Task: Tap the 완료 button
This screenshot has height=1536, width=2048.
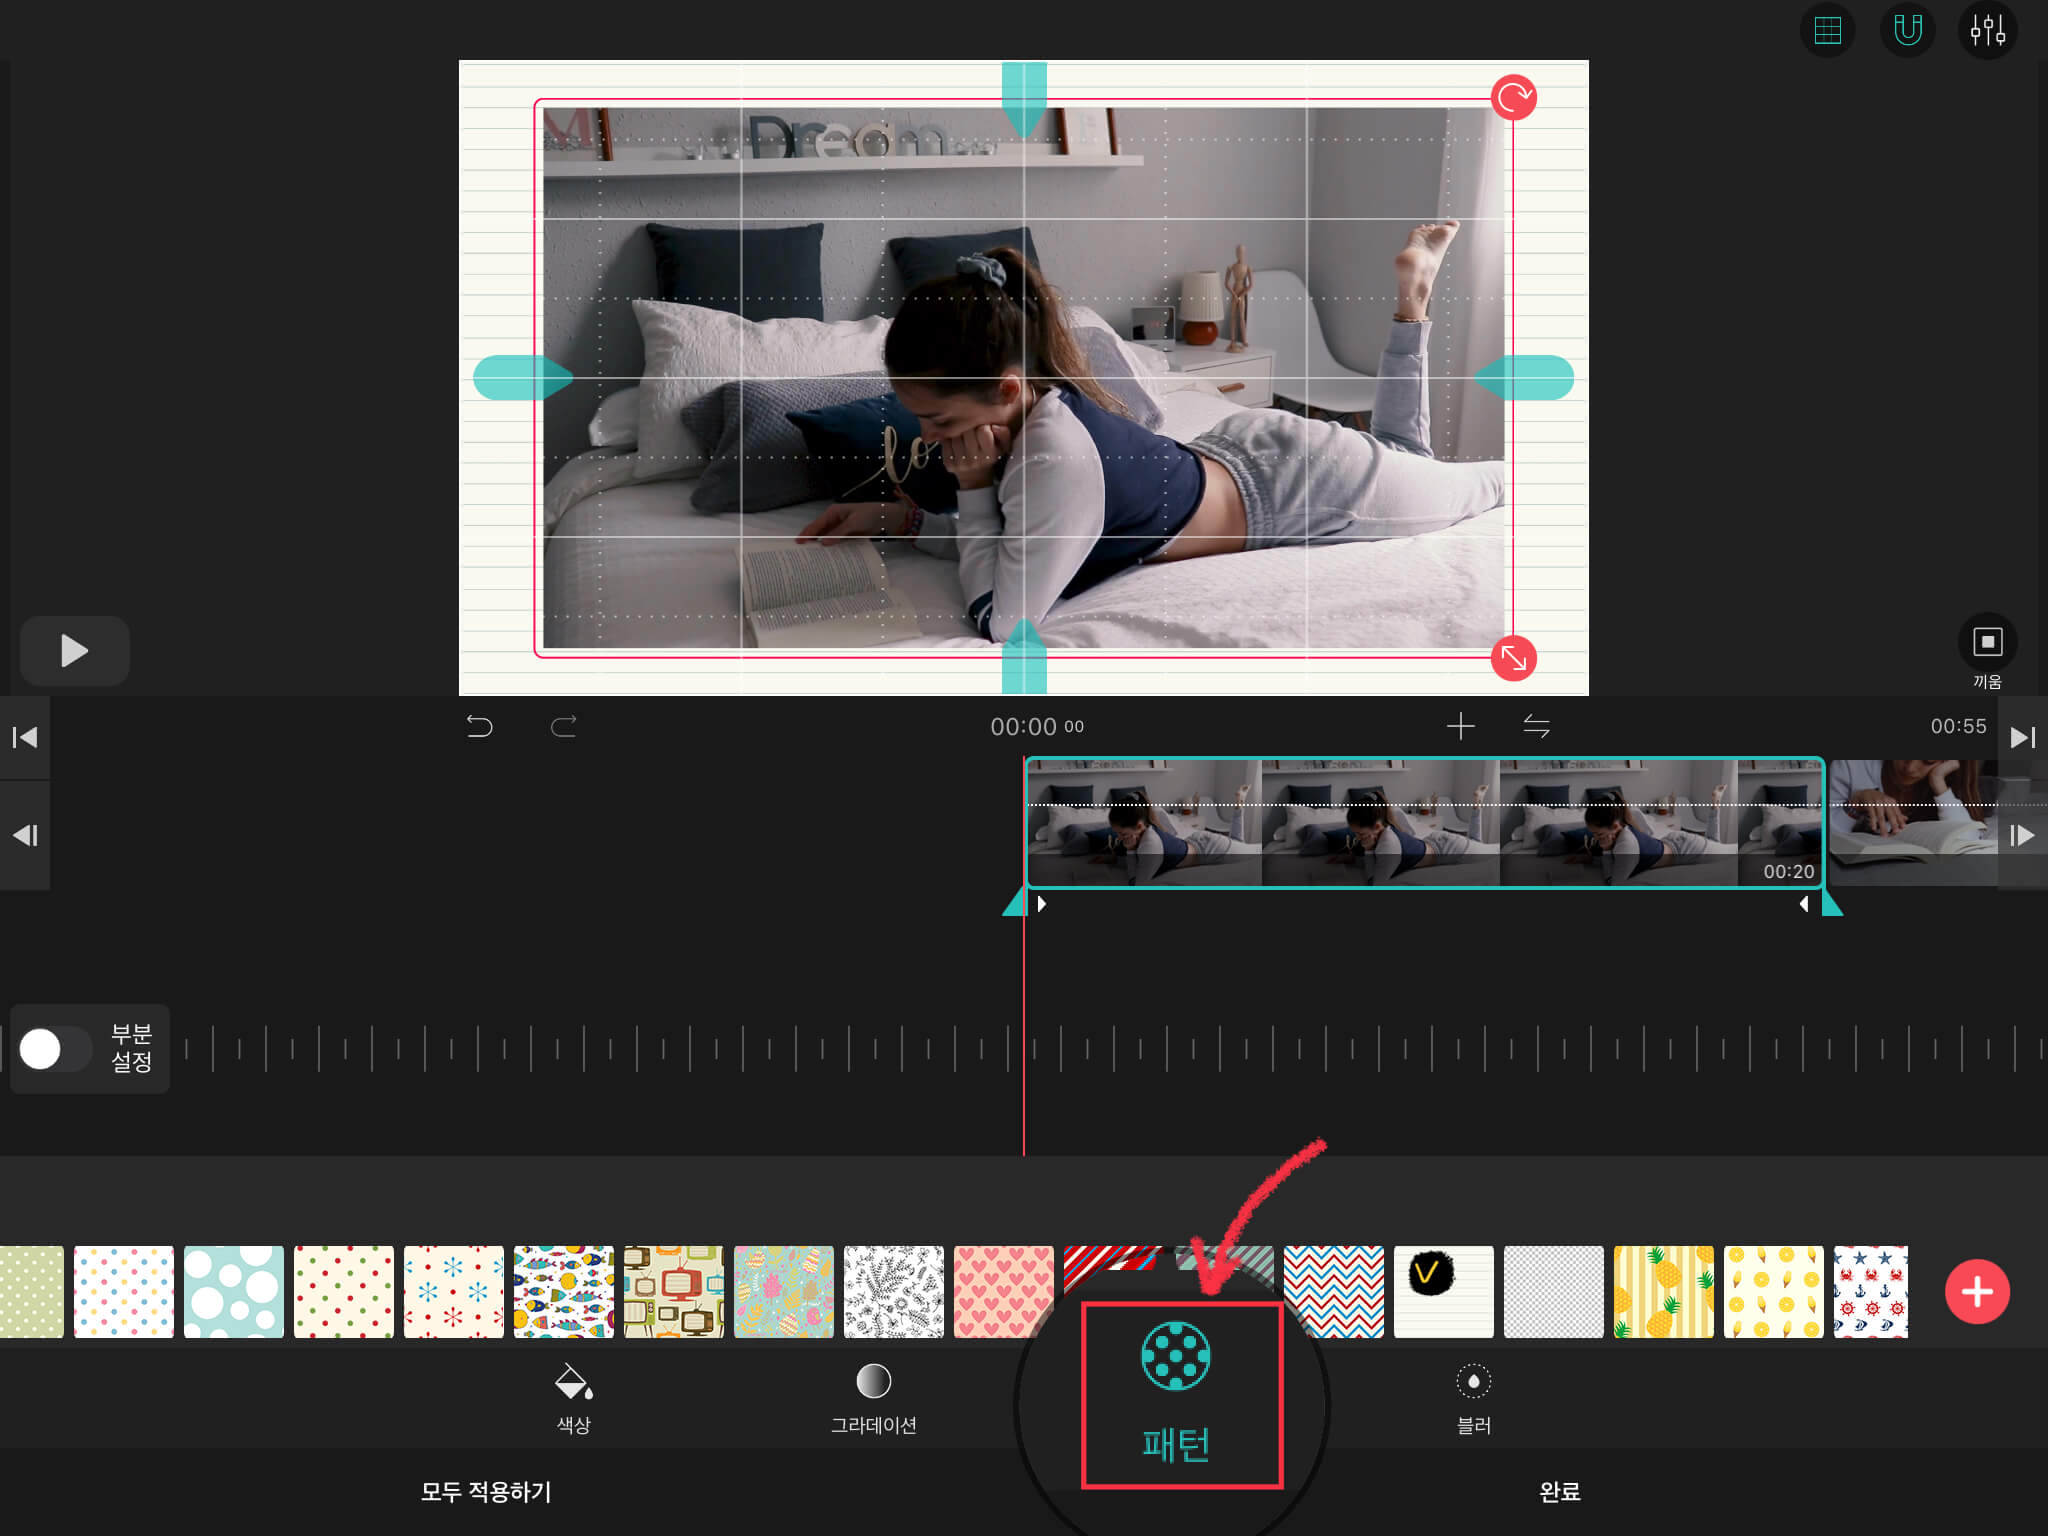Action: coord(1559,1492)
